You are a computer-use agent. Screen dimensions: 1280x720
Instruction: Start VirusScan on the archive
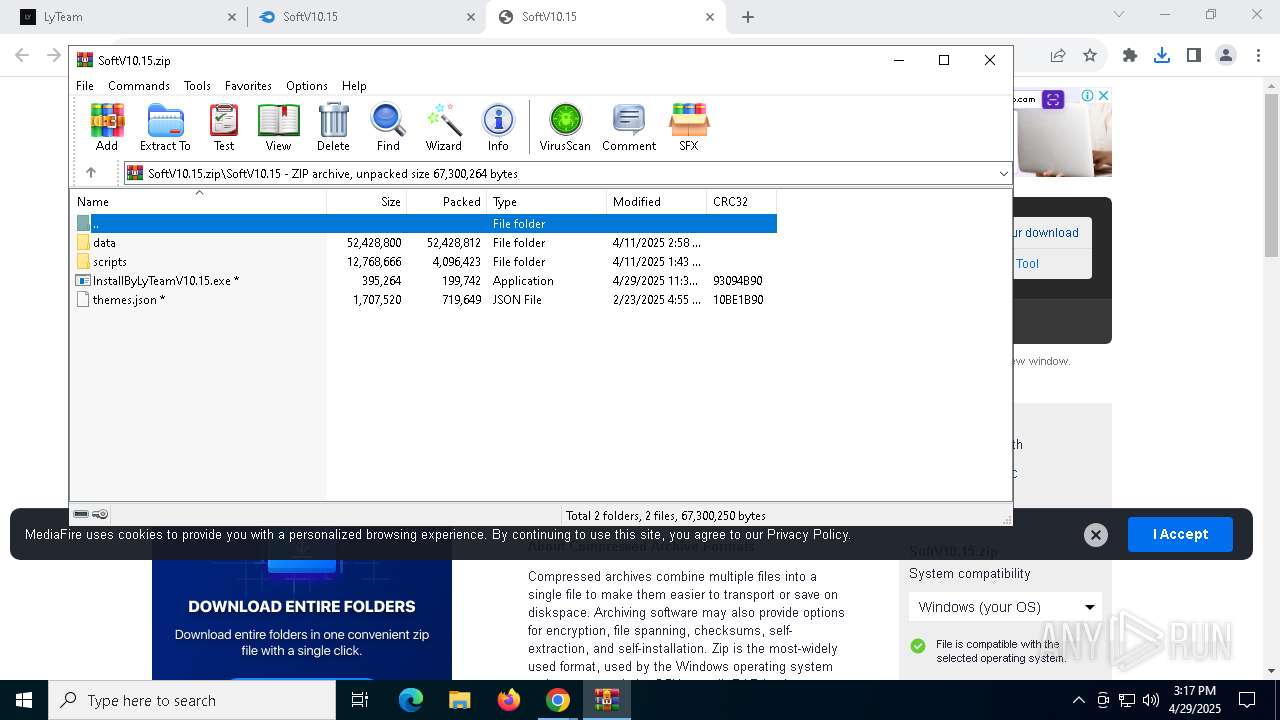565,127
